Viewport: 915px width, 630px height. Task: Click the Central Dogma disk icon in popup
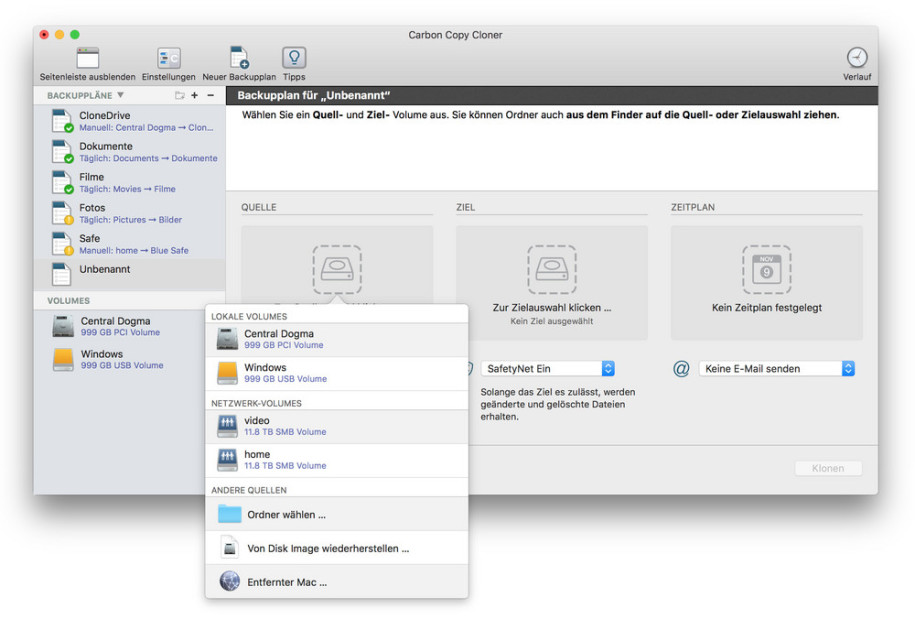pos(227,339)
